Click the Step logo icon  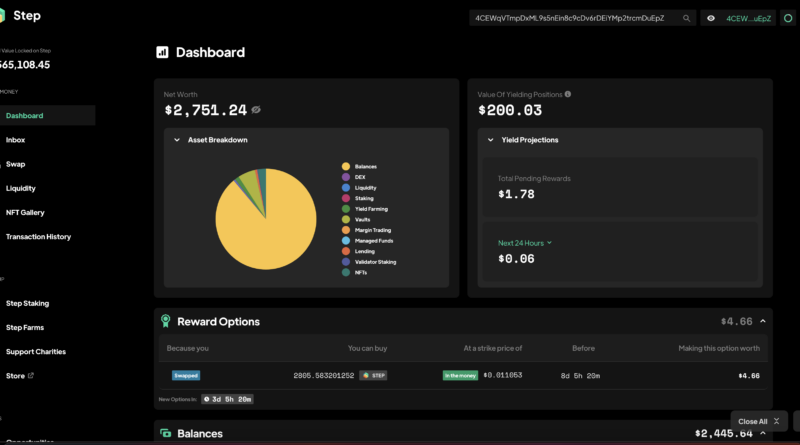point(7,17)
